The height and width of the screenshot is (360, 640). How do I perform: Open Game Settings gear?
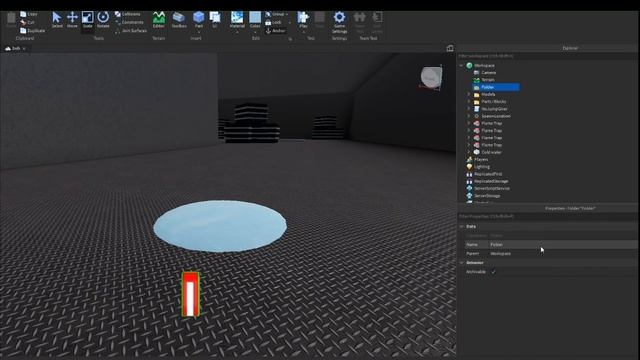click(339, 17)
